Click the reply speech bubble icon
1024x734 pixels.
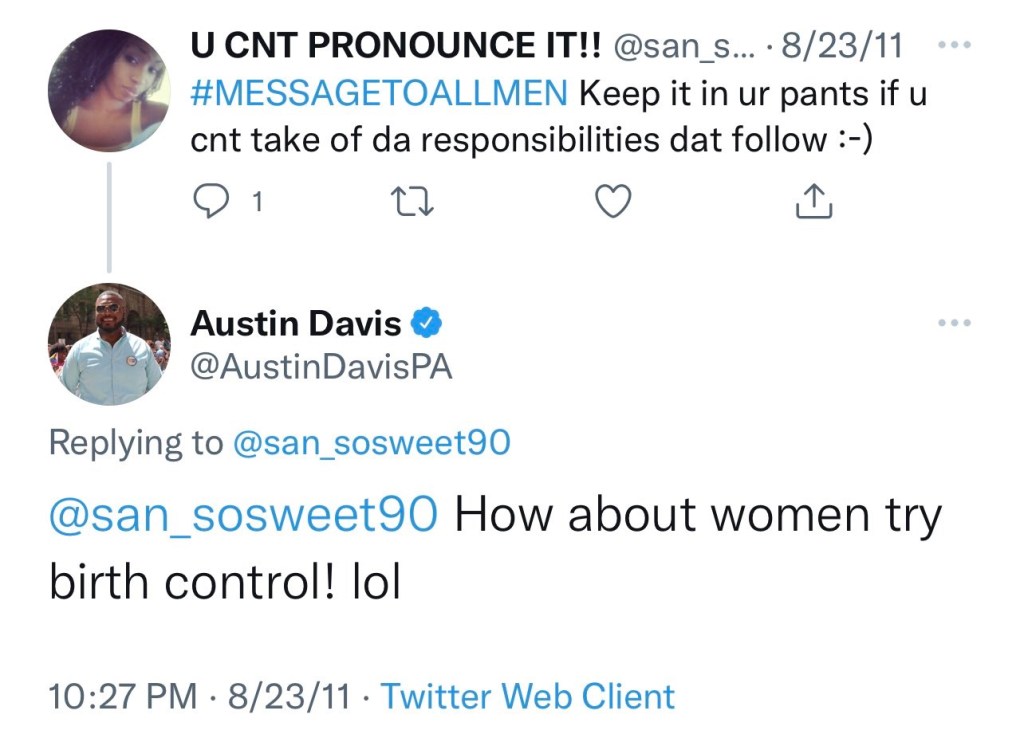[211, 203]
